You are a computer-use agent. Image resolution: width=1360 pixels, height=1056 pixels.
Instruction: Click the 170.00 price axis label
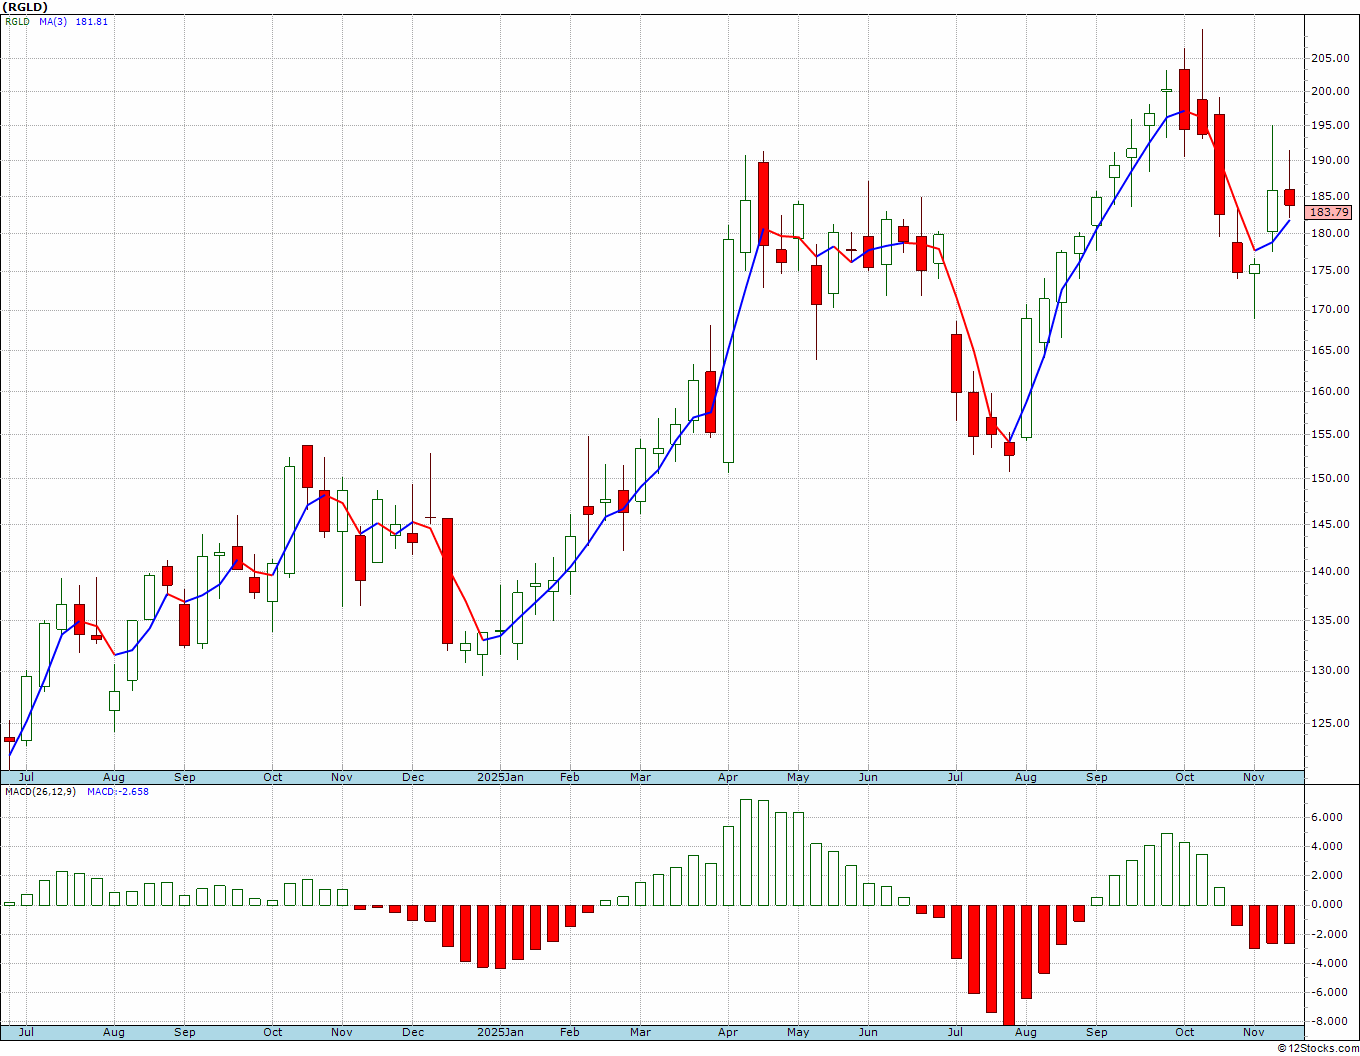(x=1330, y=309)
